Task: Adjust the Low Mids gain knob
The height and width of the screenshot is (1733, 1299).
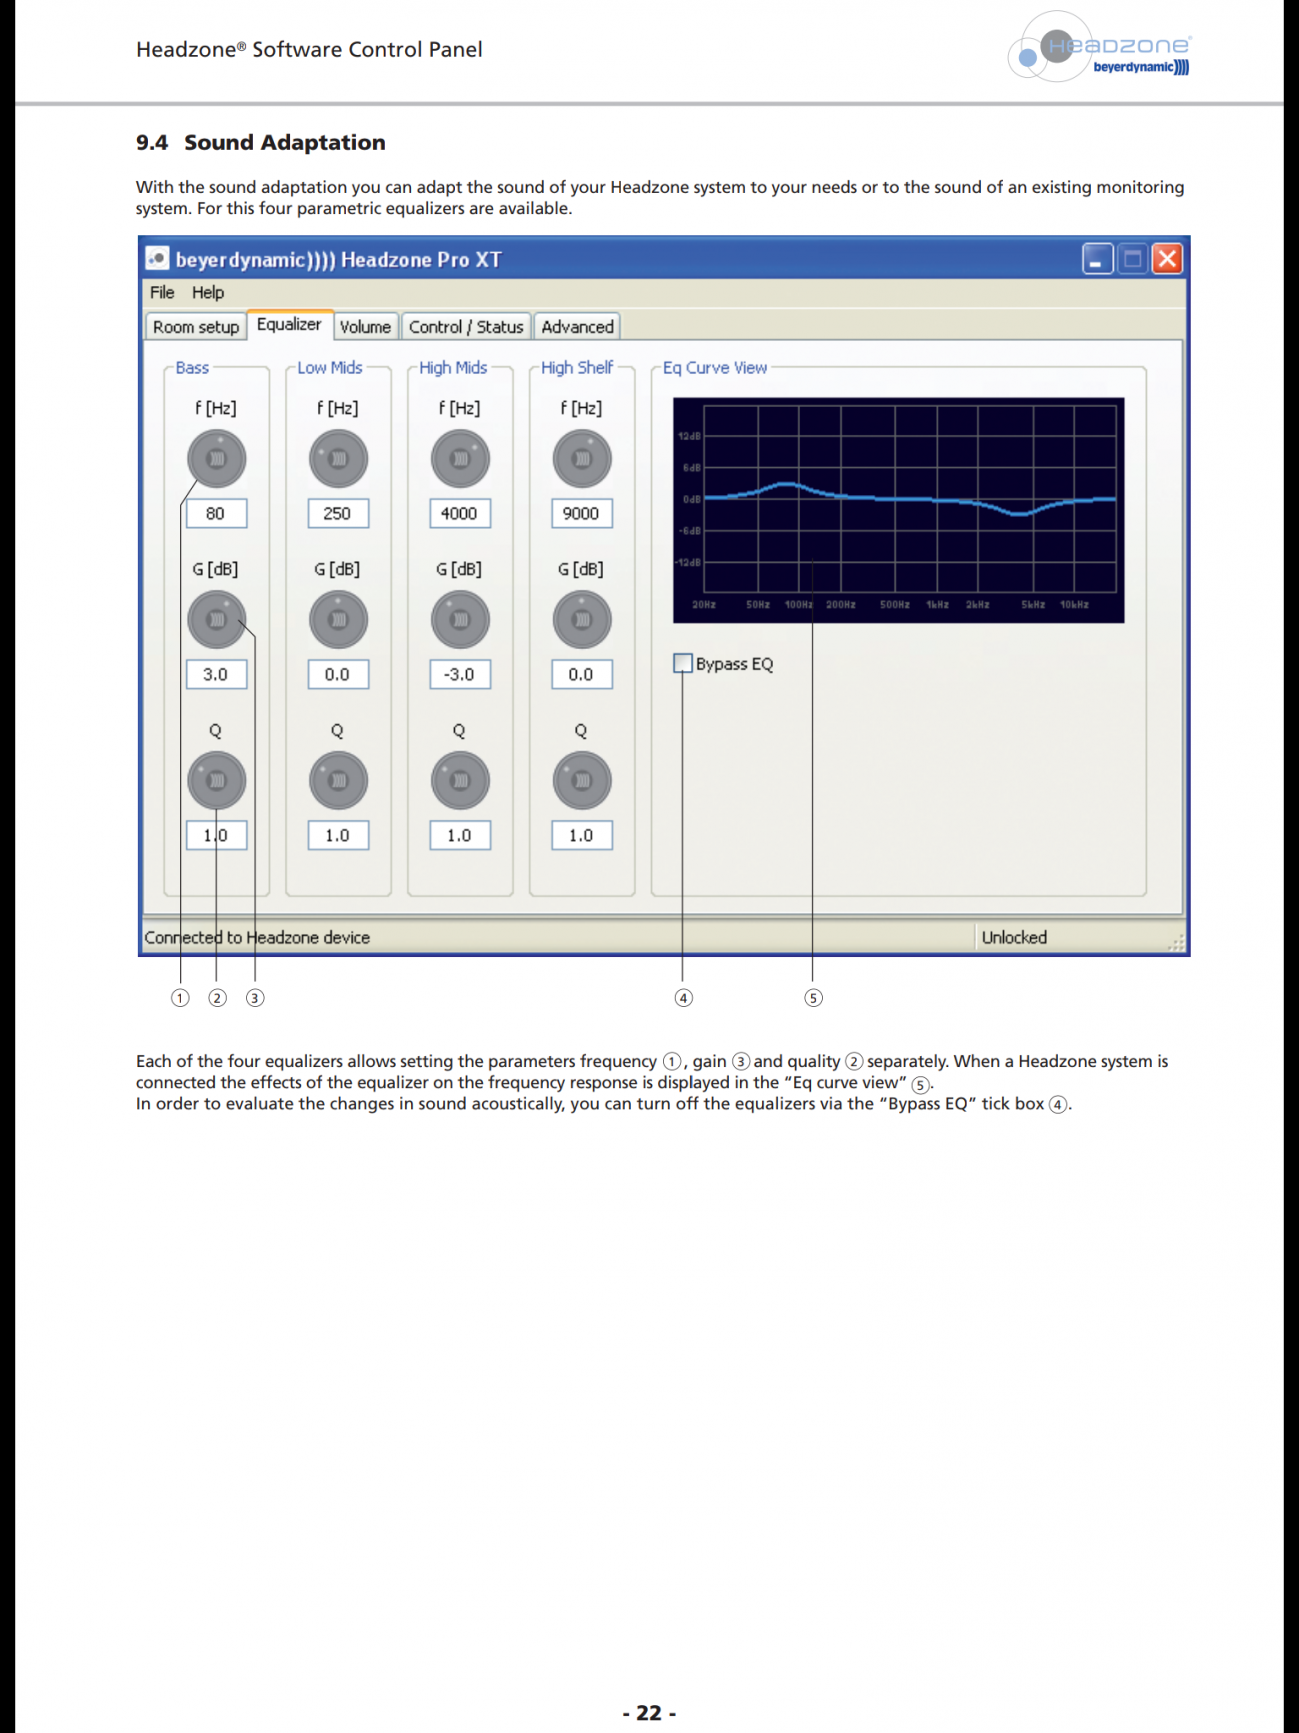Action: [x=338, y=620]
